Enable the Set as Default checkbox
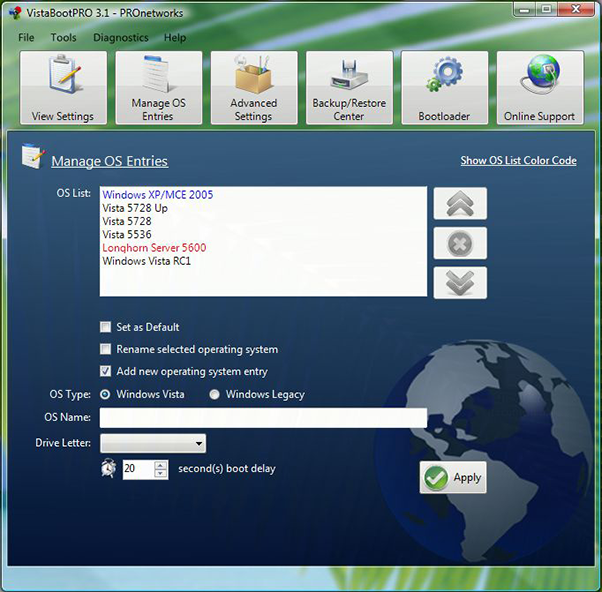Screen dimensions: 602x592 [x=105, y=327]
